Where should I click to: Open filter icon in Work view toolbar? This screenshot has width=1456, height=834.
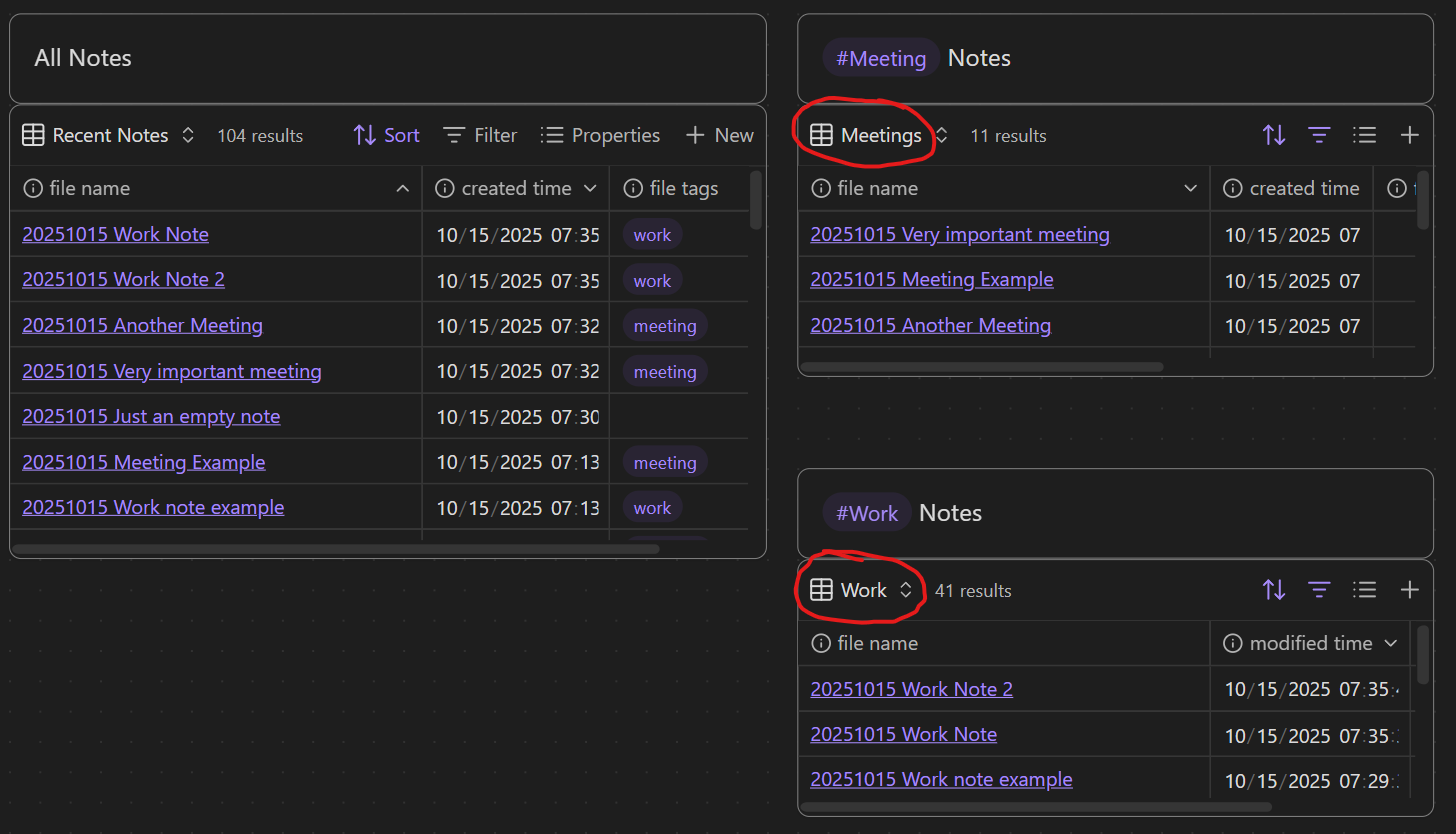1320,590
